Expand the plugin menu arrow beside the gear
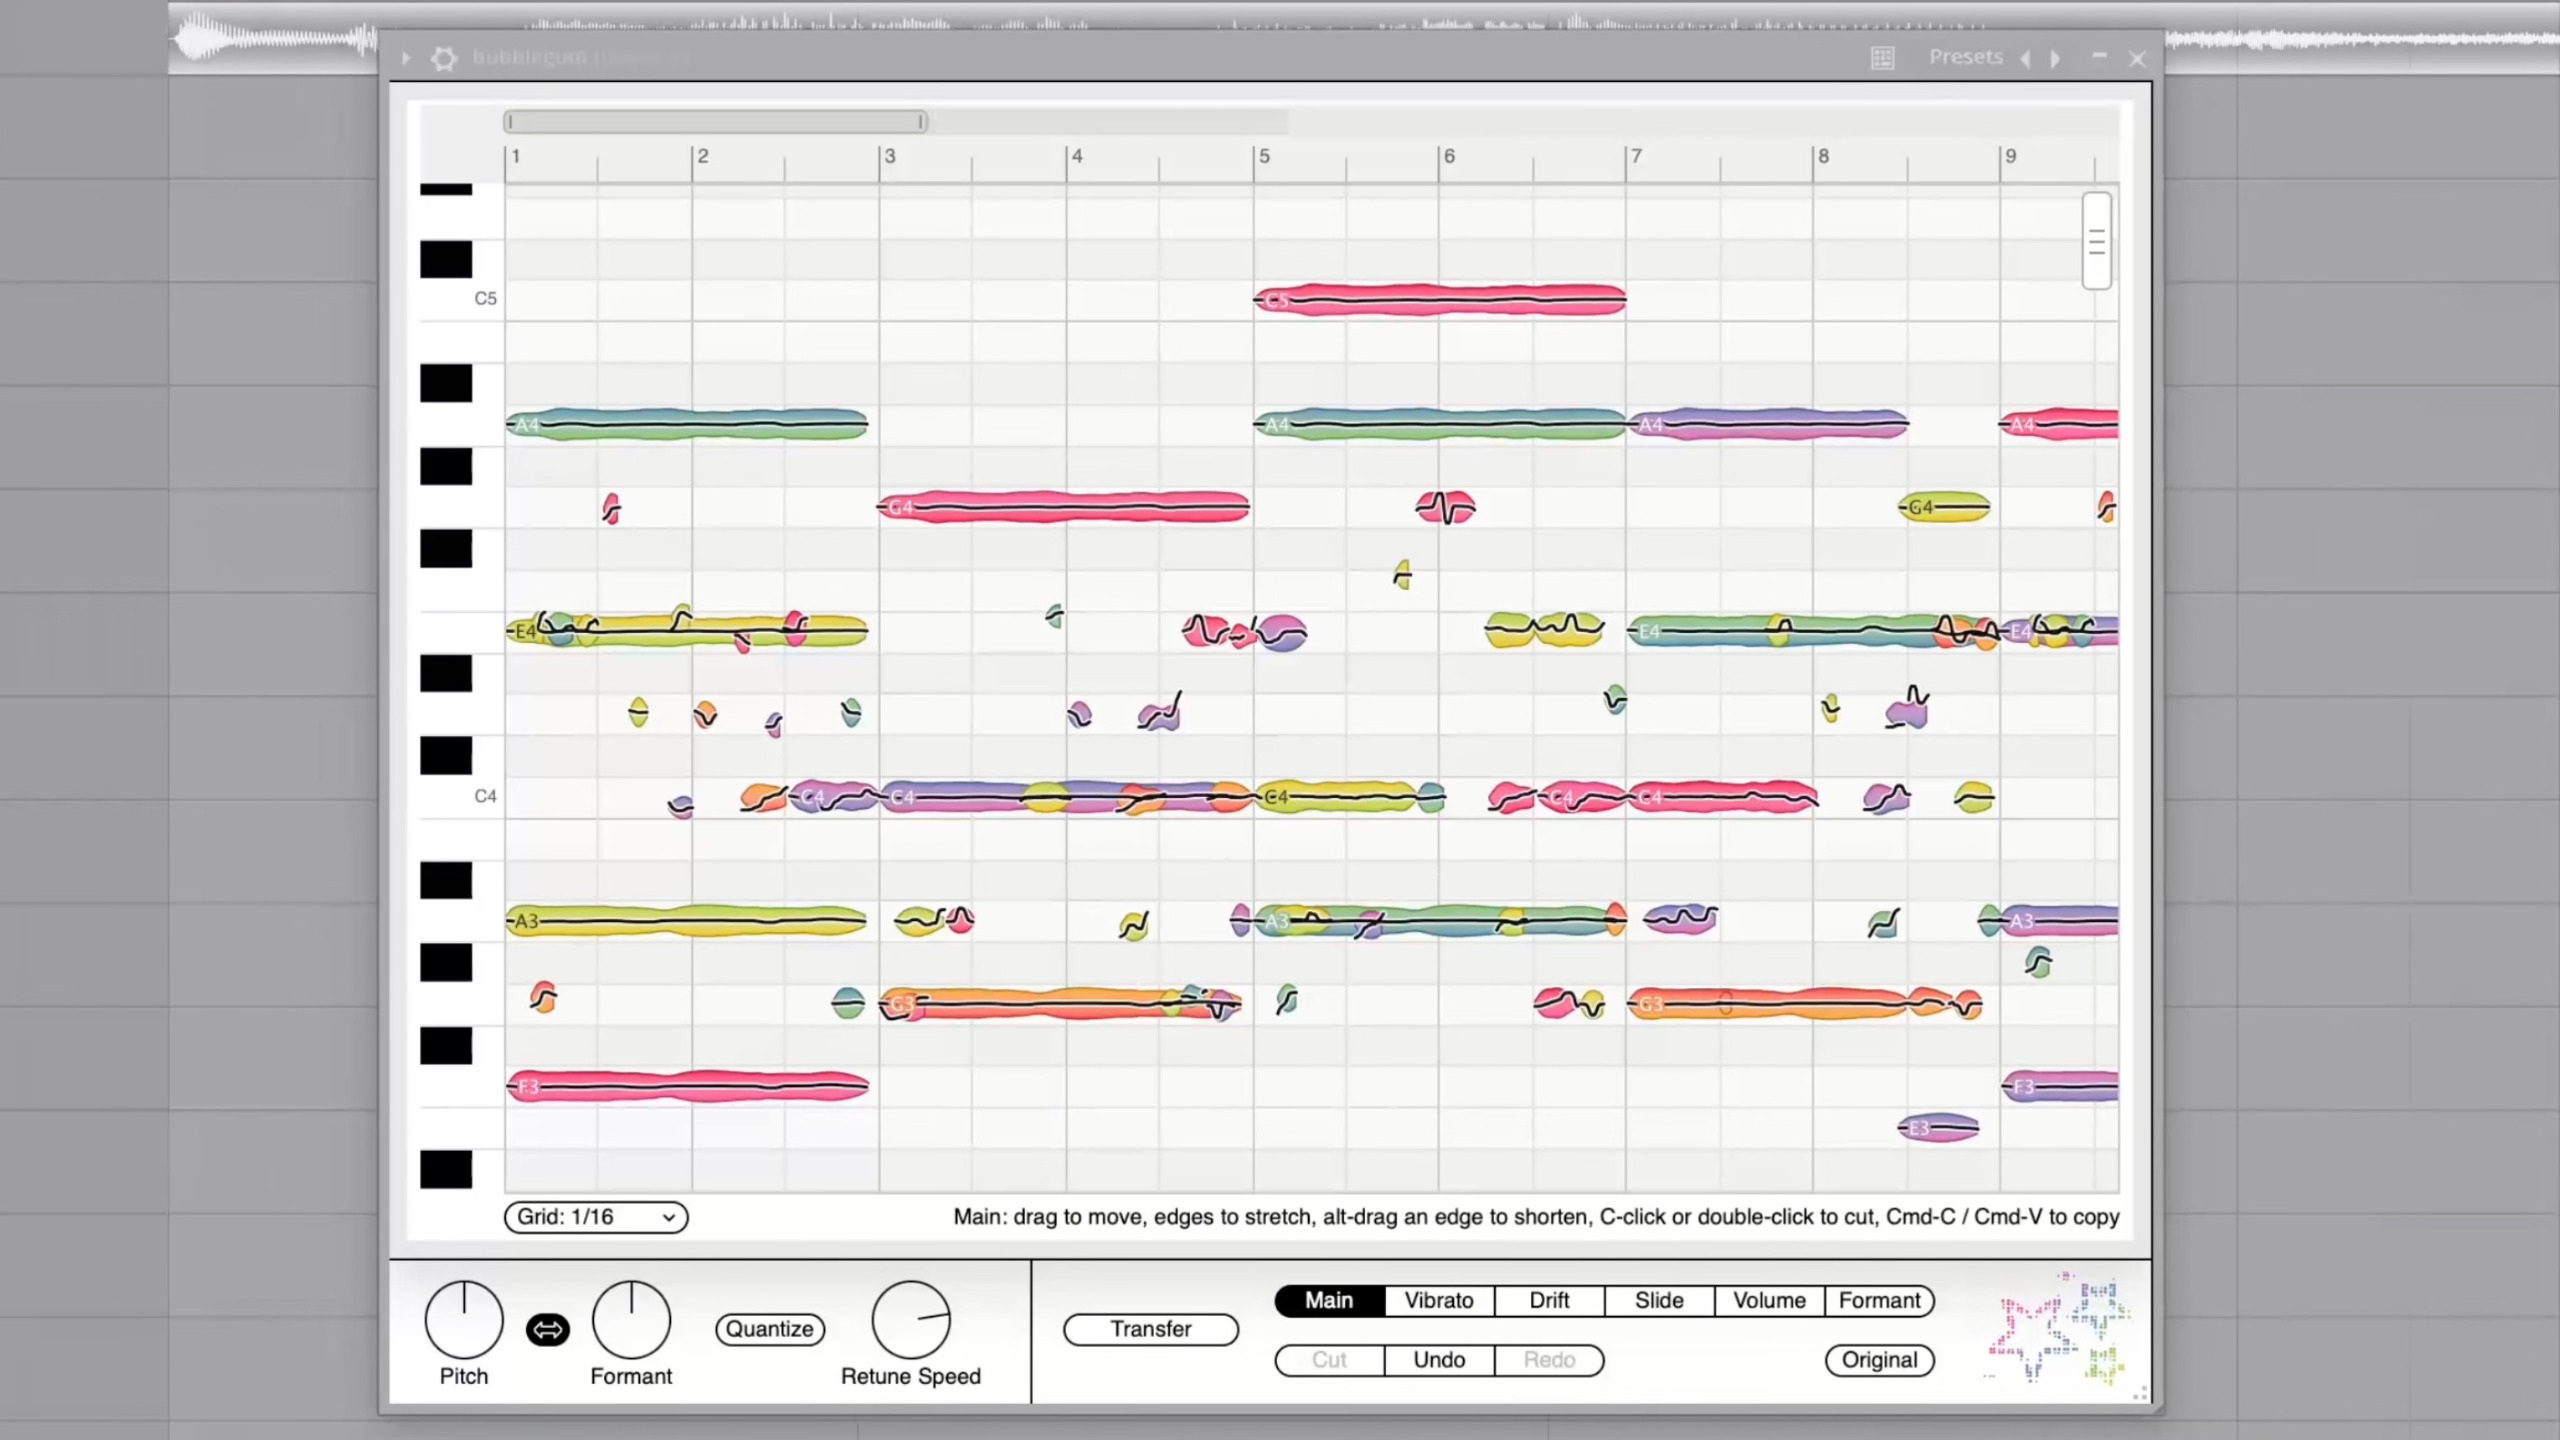The height and width of the screenshot is (1440, 2560). click(406, 59)
